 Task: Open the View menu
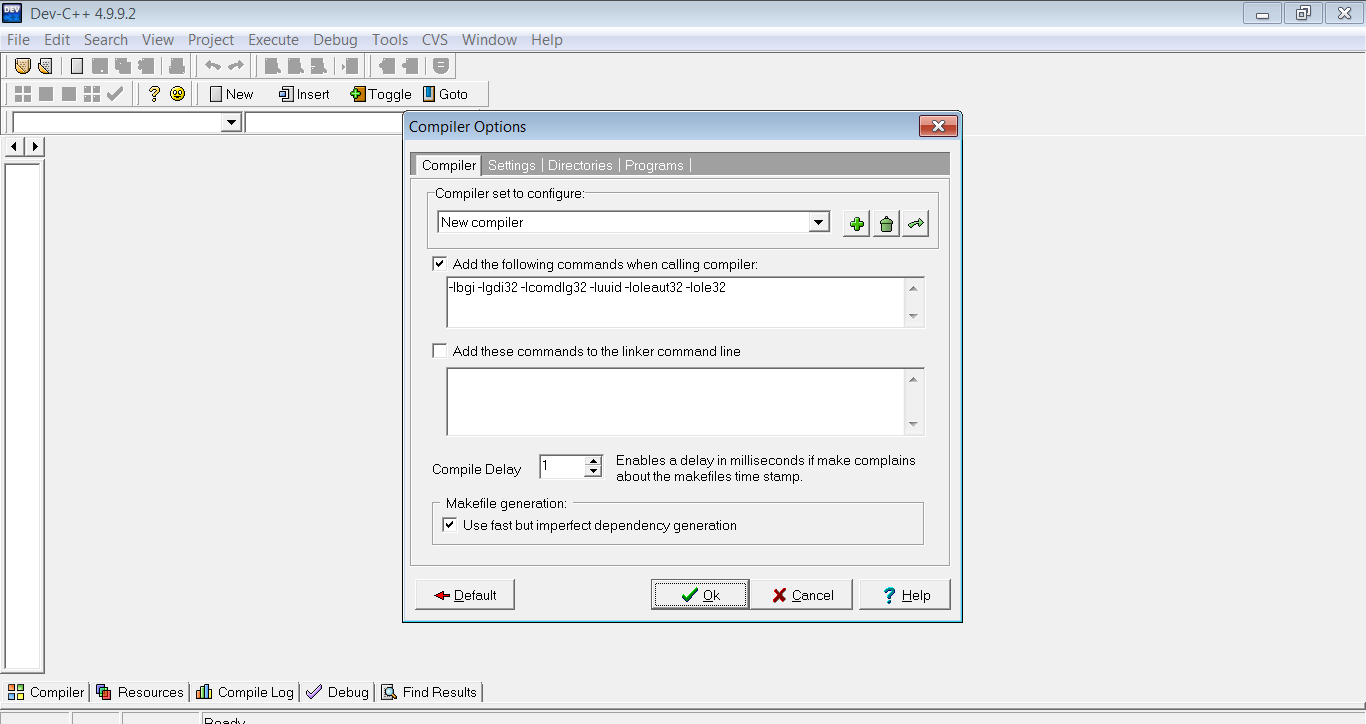158,40
